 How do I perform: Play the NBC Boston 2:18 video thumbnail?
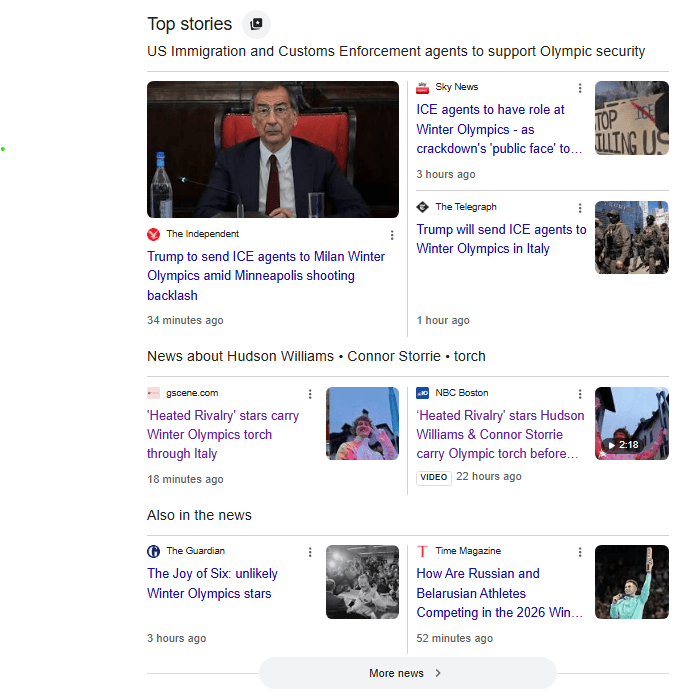point(631,423)
